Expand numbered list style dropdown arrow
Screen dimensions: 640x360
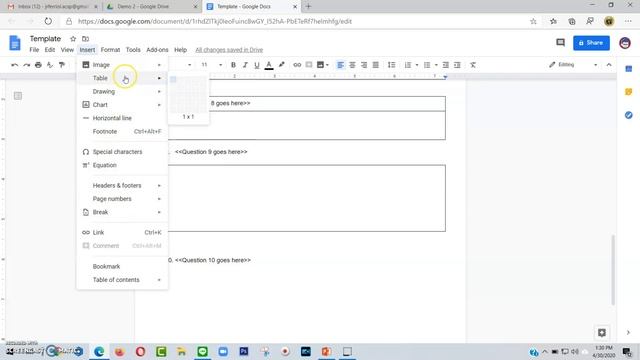pyautogui.click(x=417, y=65)
